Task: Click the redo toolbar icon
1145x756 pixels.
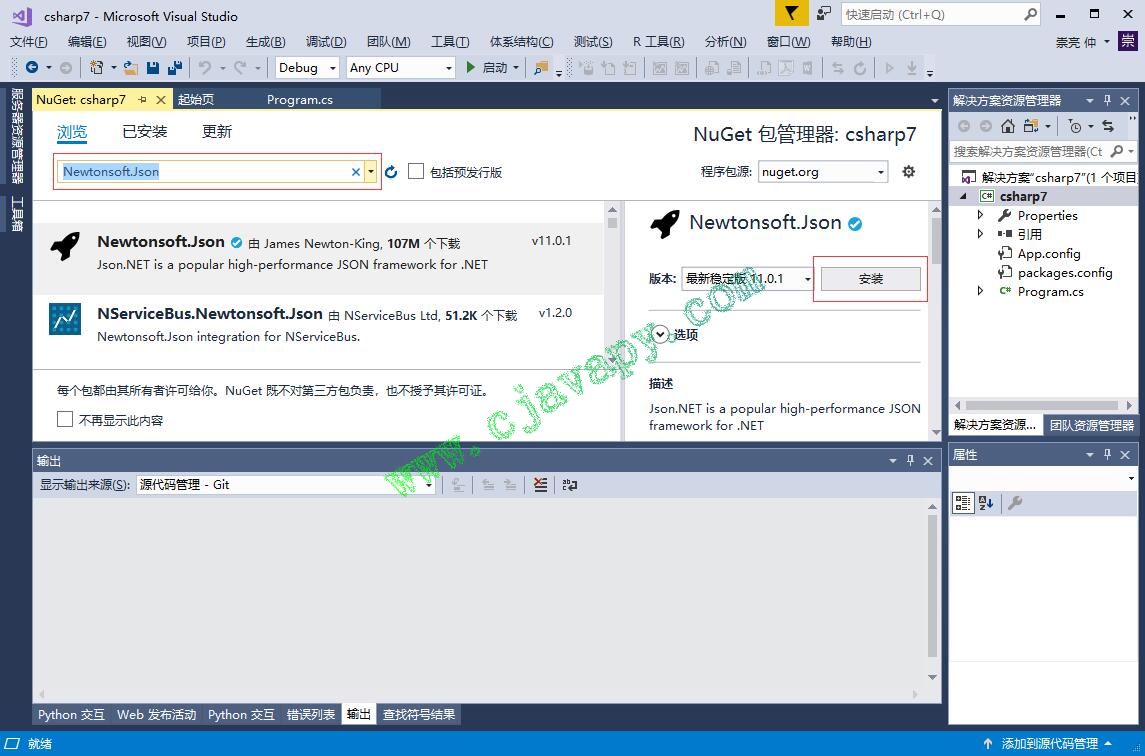Action: click(240, 68)
